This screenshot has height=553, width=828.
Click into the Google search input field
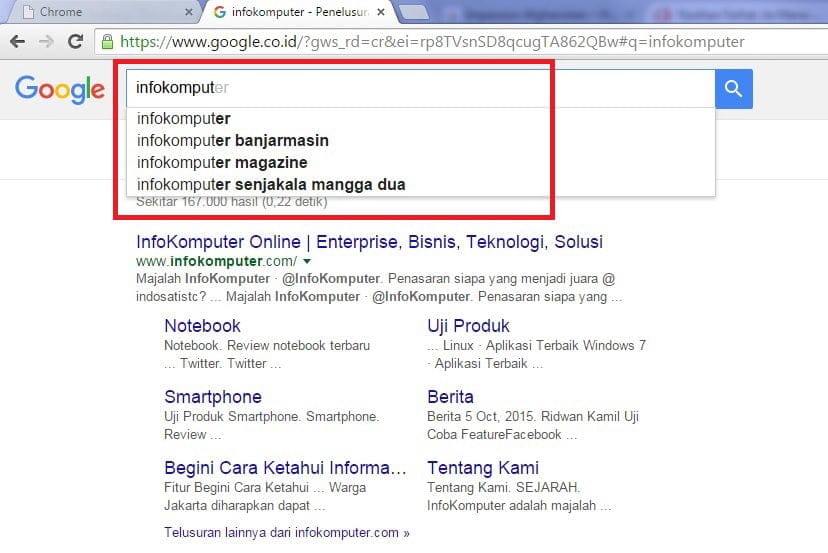(420, 89)
